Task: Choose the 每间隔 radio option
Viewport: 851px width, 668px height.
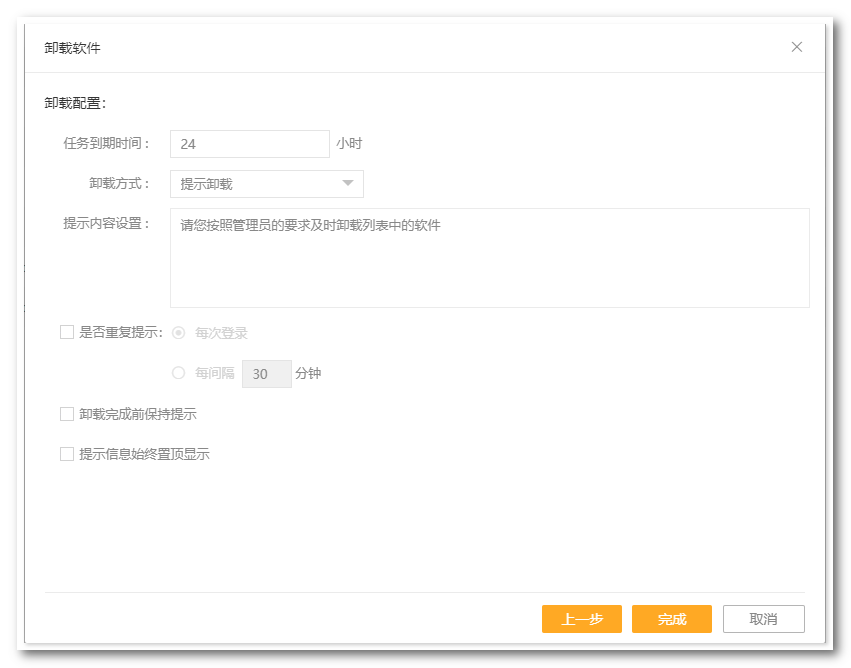Action: (x=179, y=373)
